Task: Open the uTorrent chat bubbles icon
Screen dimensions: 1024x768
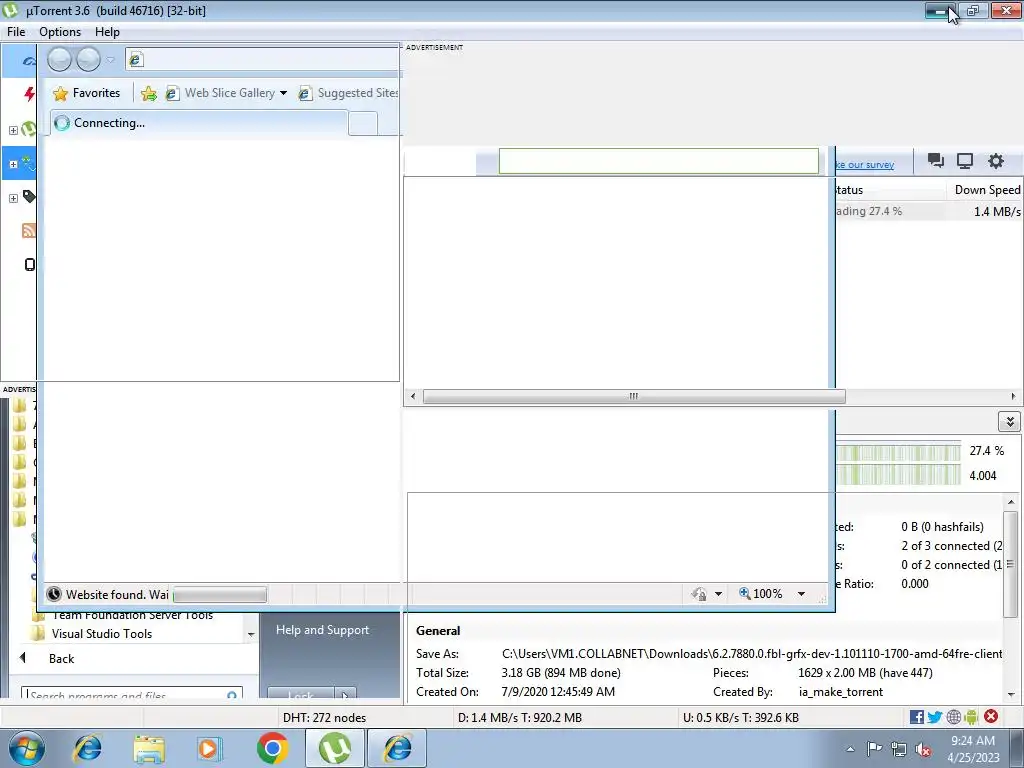Action: click(x=935, y=161)
